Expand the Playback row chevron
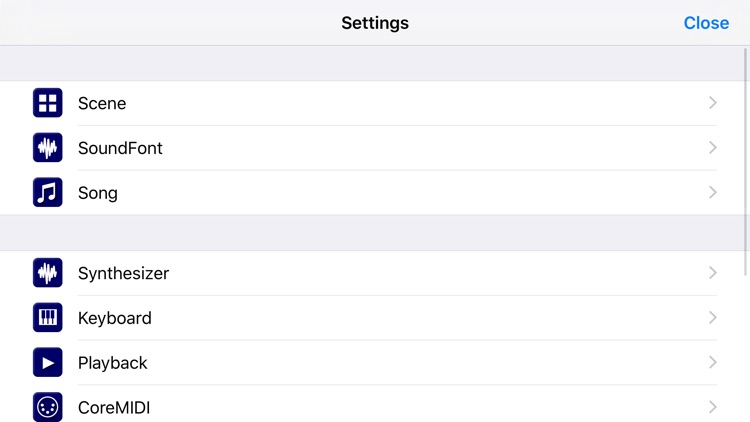750x422 pixels. click(713, 362)
